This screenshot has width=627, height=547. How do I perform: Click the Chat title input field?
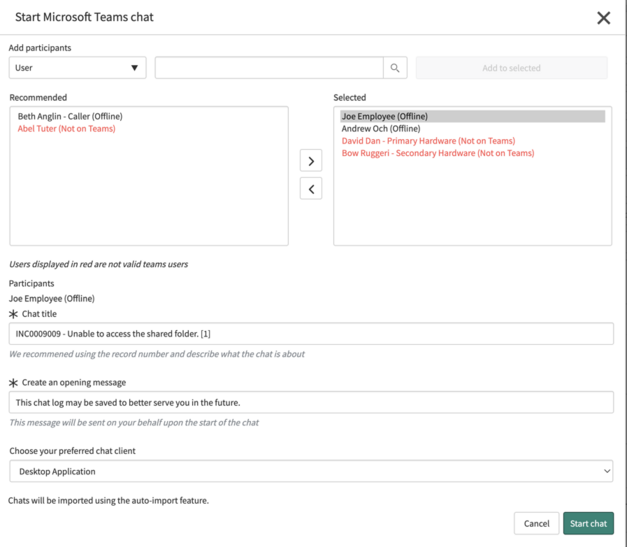[x=311, y=333]
